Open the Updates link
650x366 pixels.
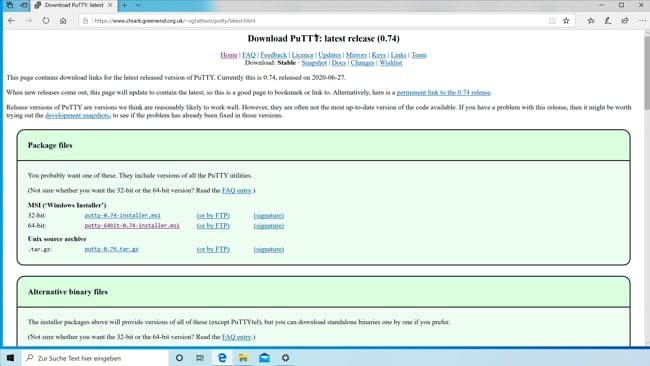(330, 55)
